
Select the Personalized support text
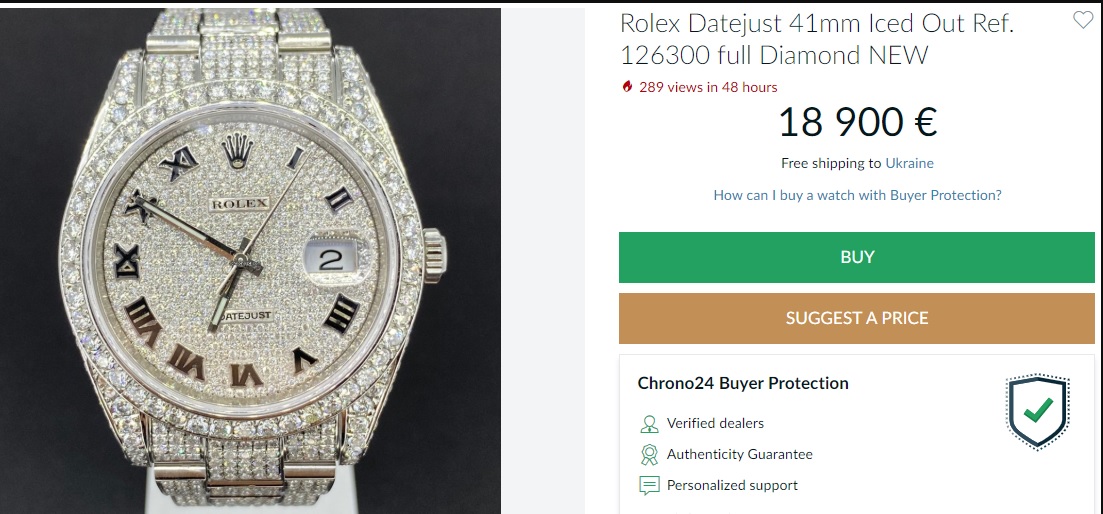[x=732, y=485]
